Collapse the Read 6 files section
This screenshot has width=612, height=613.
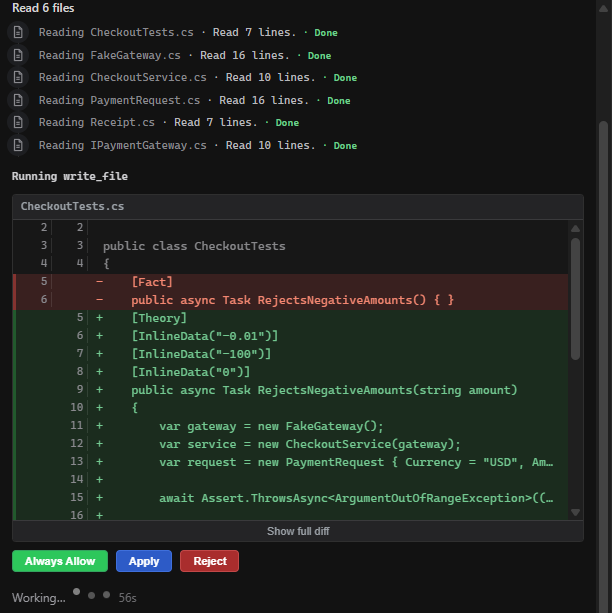coord(43,8)
